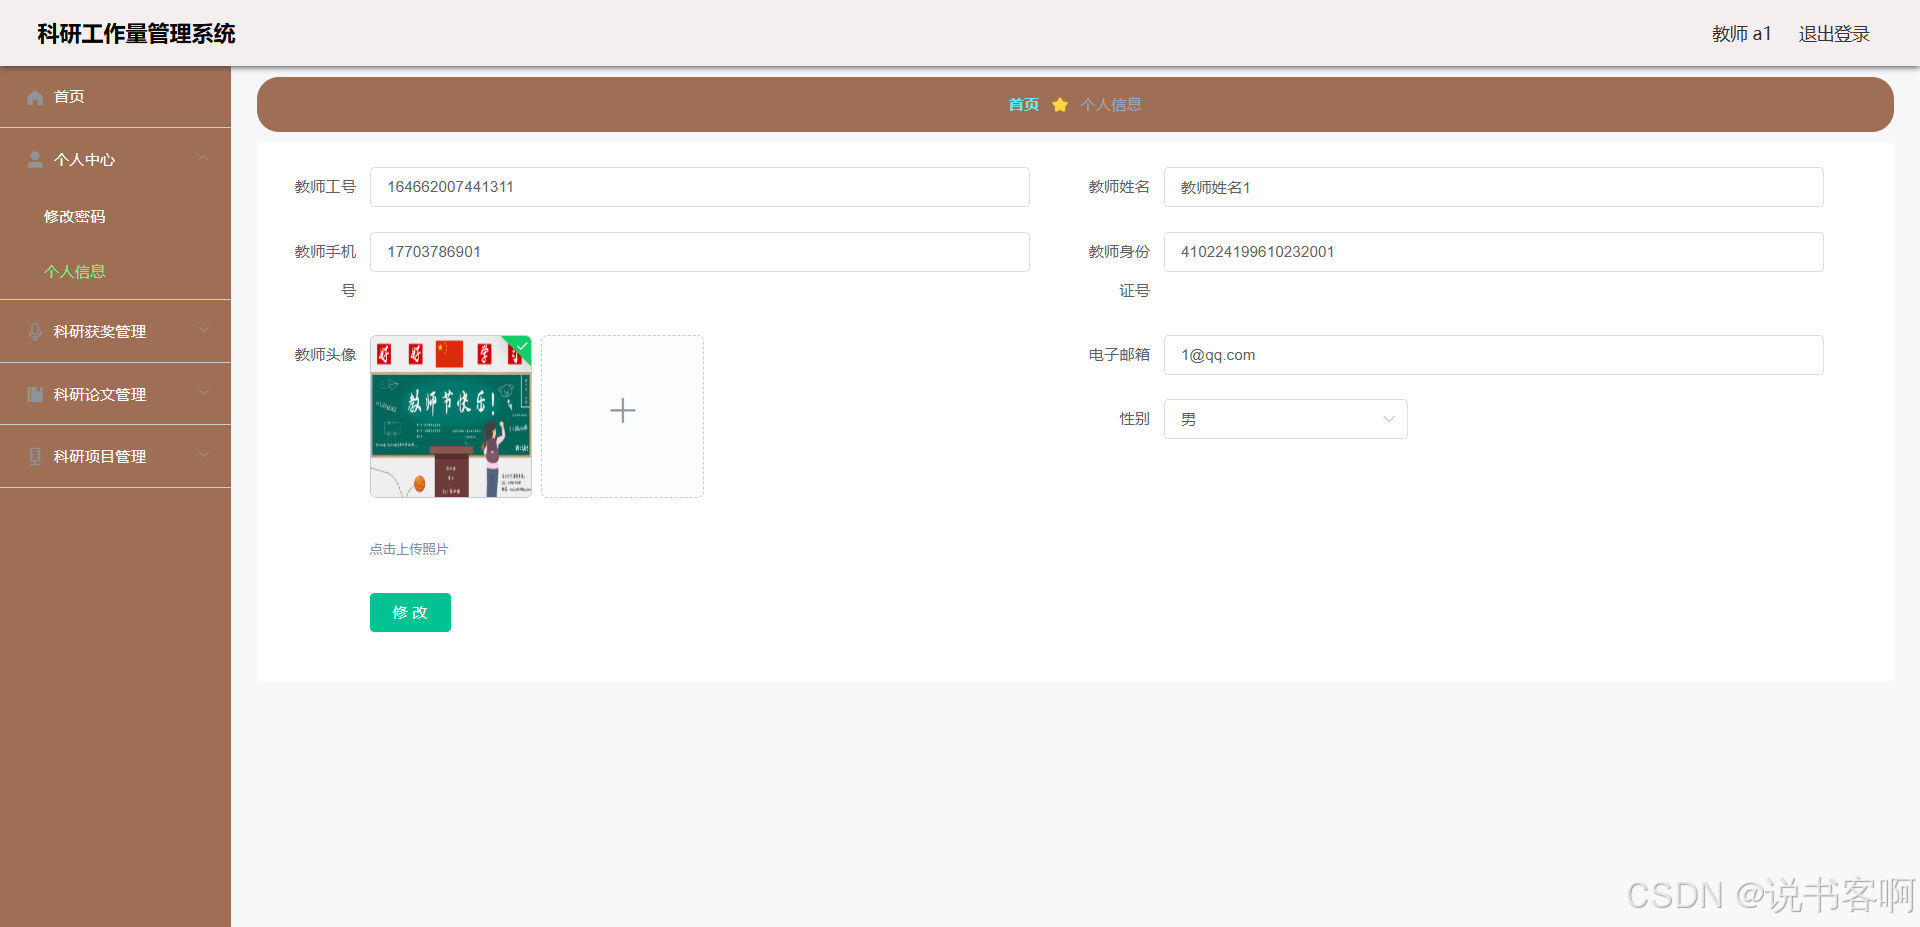This screenshot has width=1920, height=927.
Task: Click the icon beside 科研论文管理
Action: point(35,395)
